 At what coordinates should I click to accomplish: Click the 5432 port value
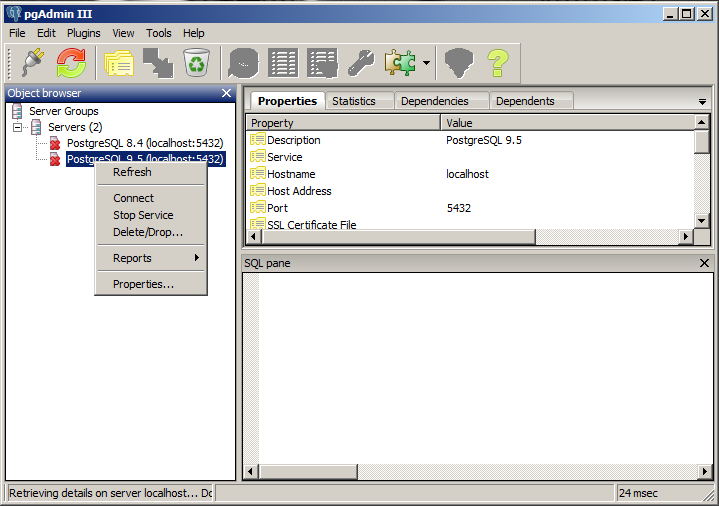(x=459, y=208)
